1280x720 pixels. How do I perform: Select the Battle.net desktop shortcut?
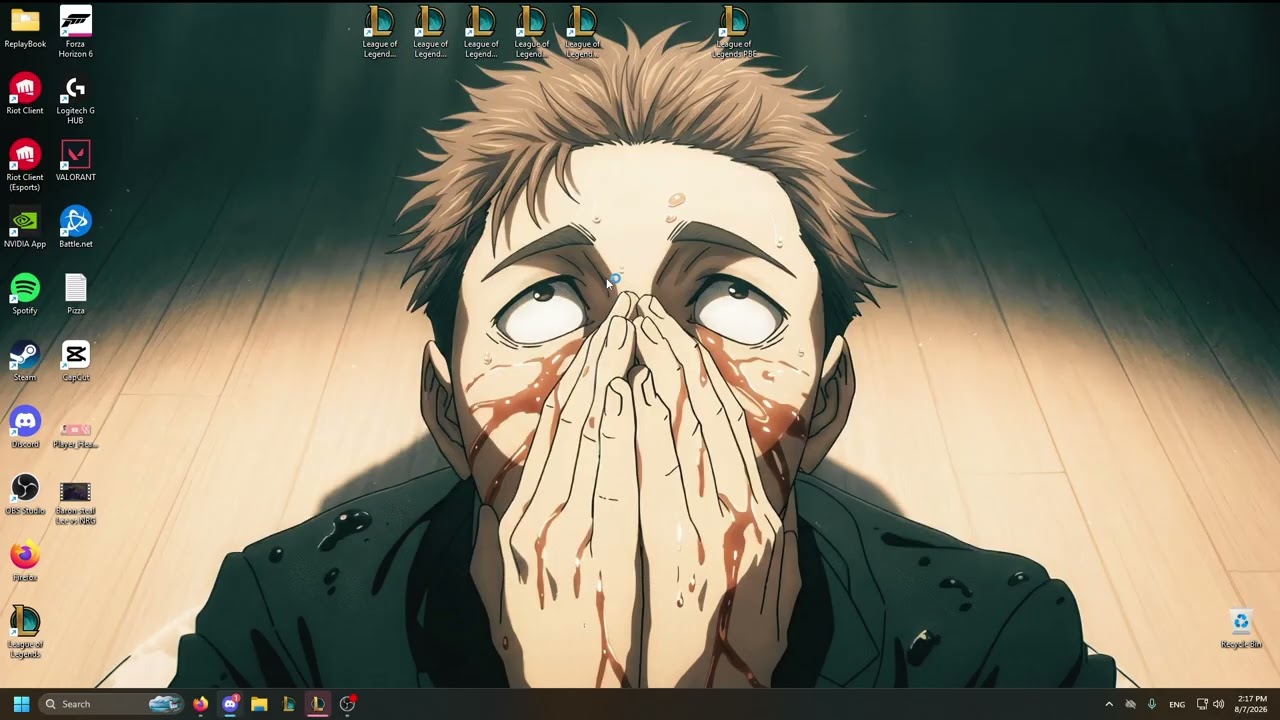click(76, 228)
